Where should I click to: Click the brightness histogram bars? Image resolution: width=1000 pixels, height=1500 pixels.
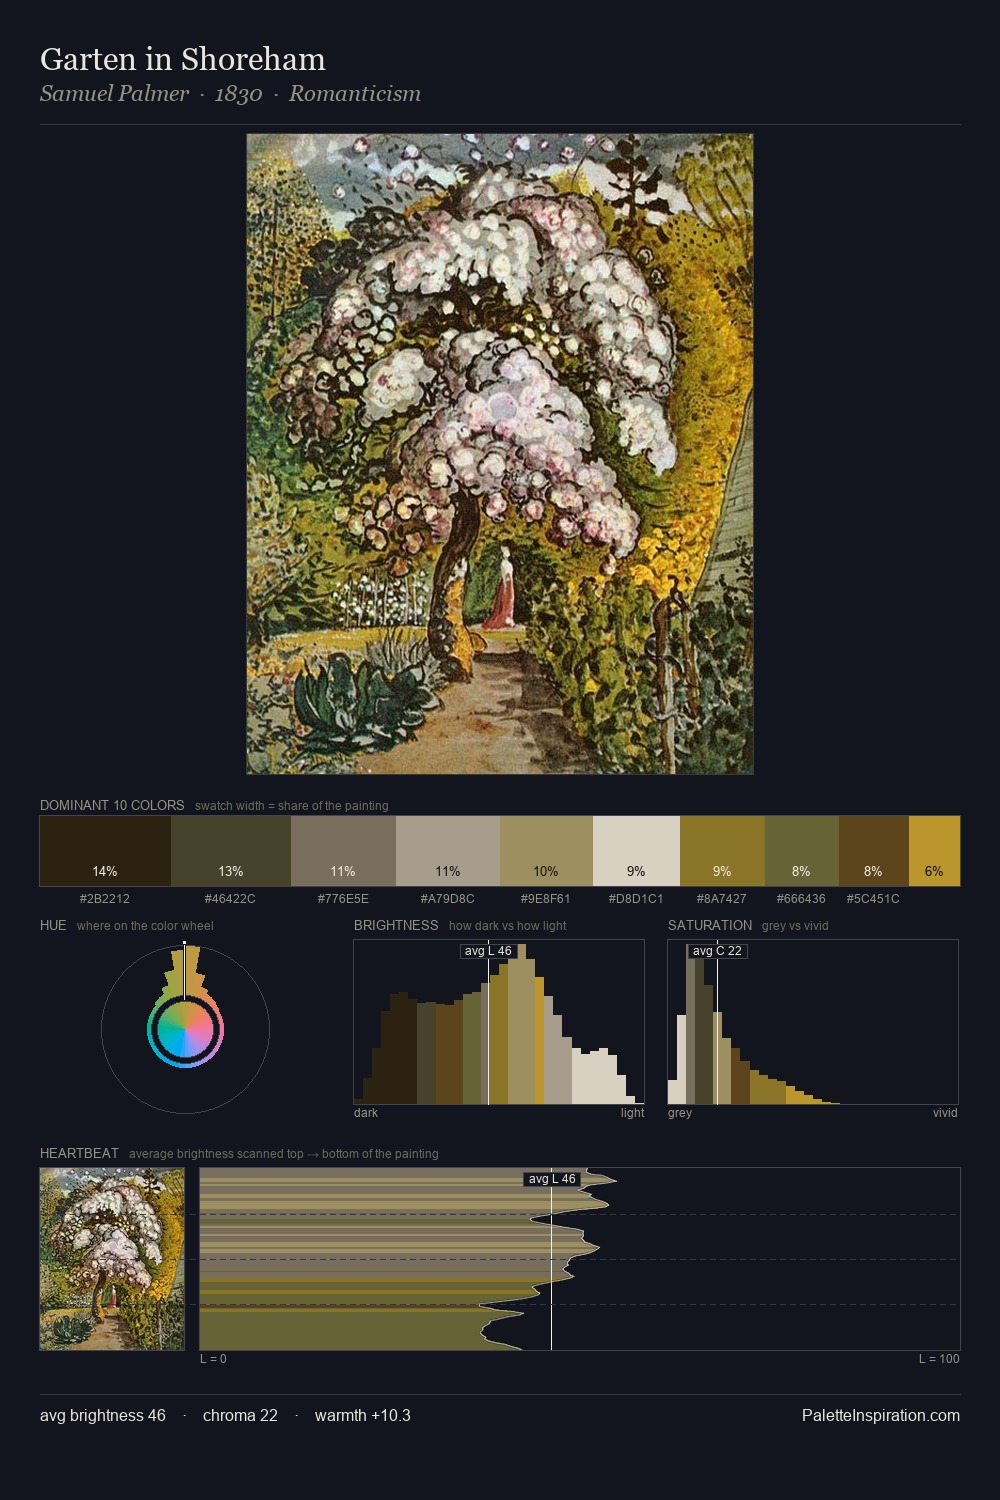point(499,1022)
